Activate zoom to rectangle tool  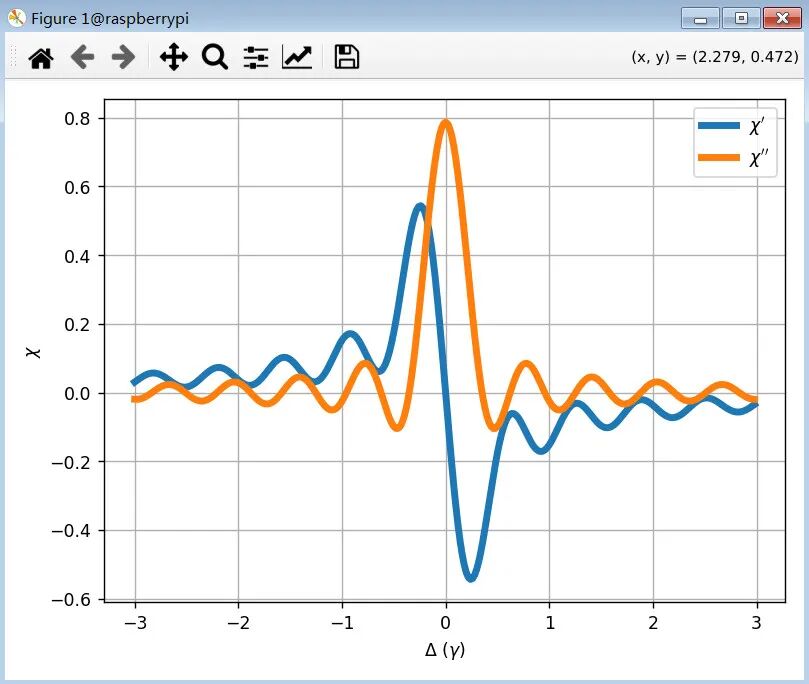coord(215,57)
